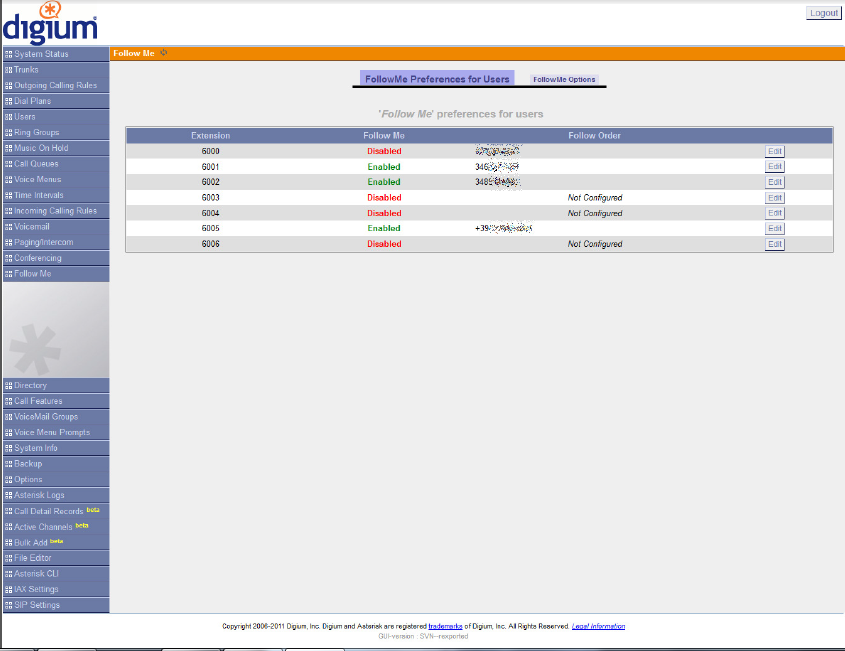Click the Follow Order column header
This screenshot has height=651, width=845.
[594, 136]
